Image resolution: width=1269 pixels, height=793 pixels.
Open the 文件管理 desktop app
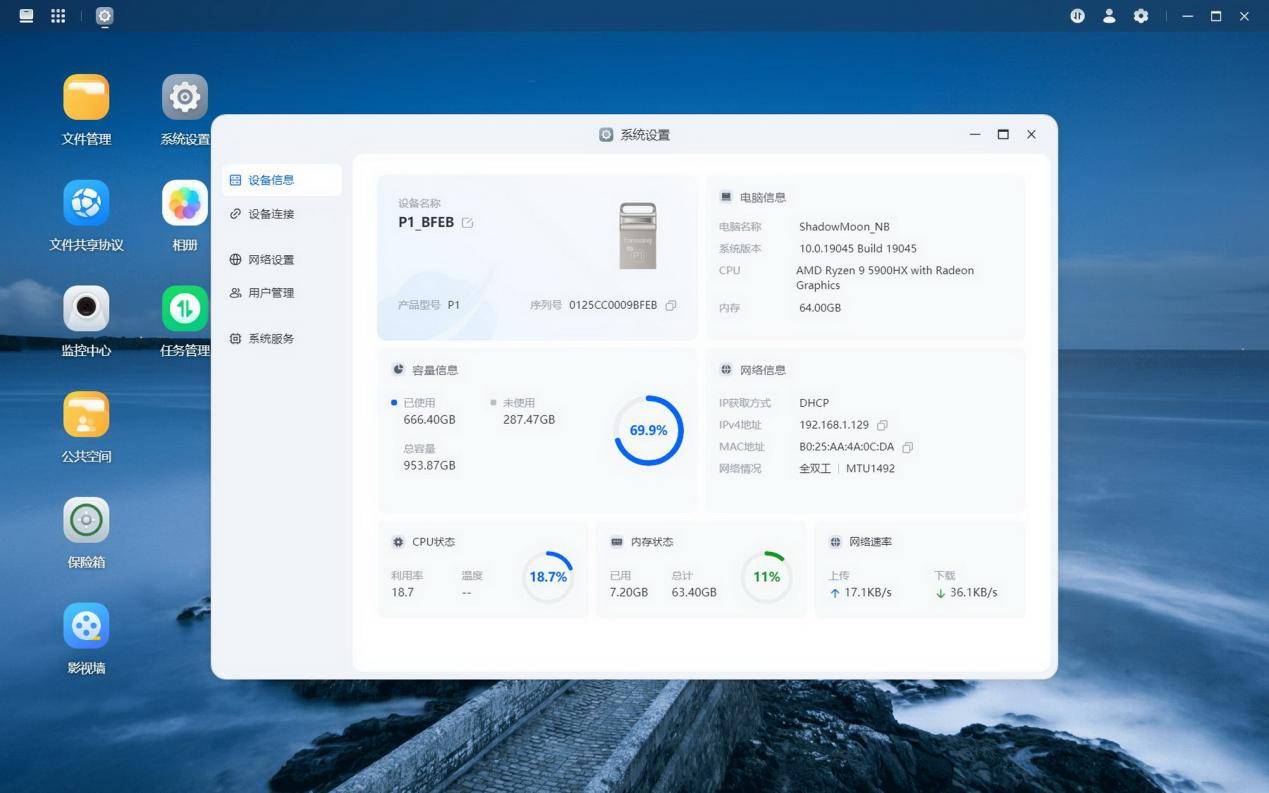86,97
